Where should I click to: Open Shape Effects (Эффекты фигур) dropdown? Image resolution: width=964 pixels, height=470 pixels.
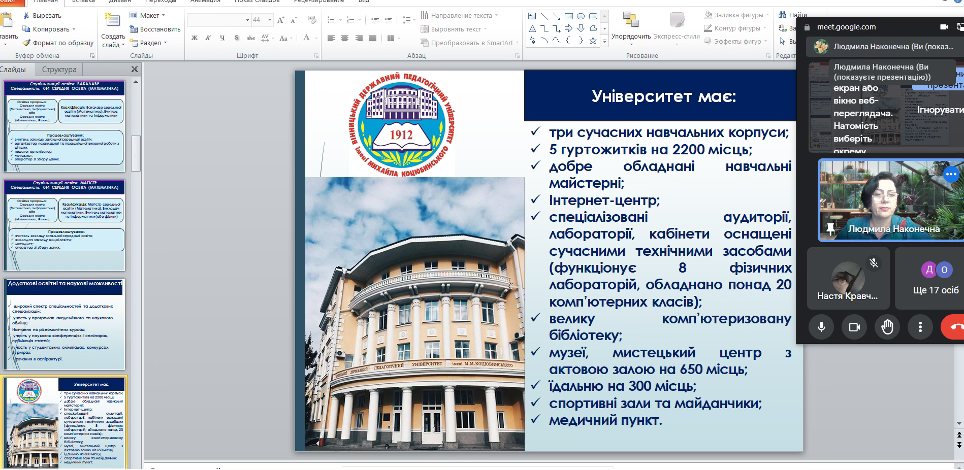(735, 42)
